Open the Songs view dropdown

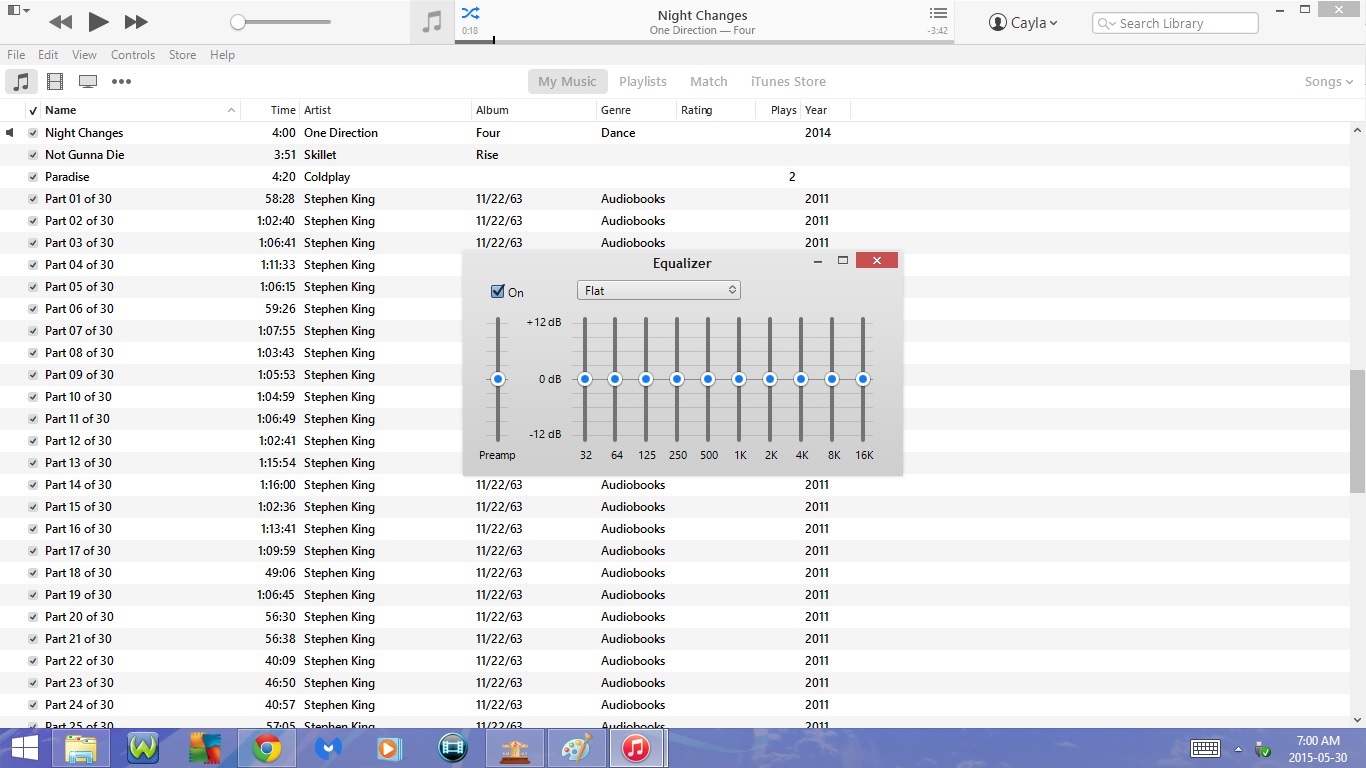[1328, 82]
